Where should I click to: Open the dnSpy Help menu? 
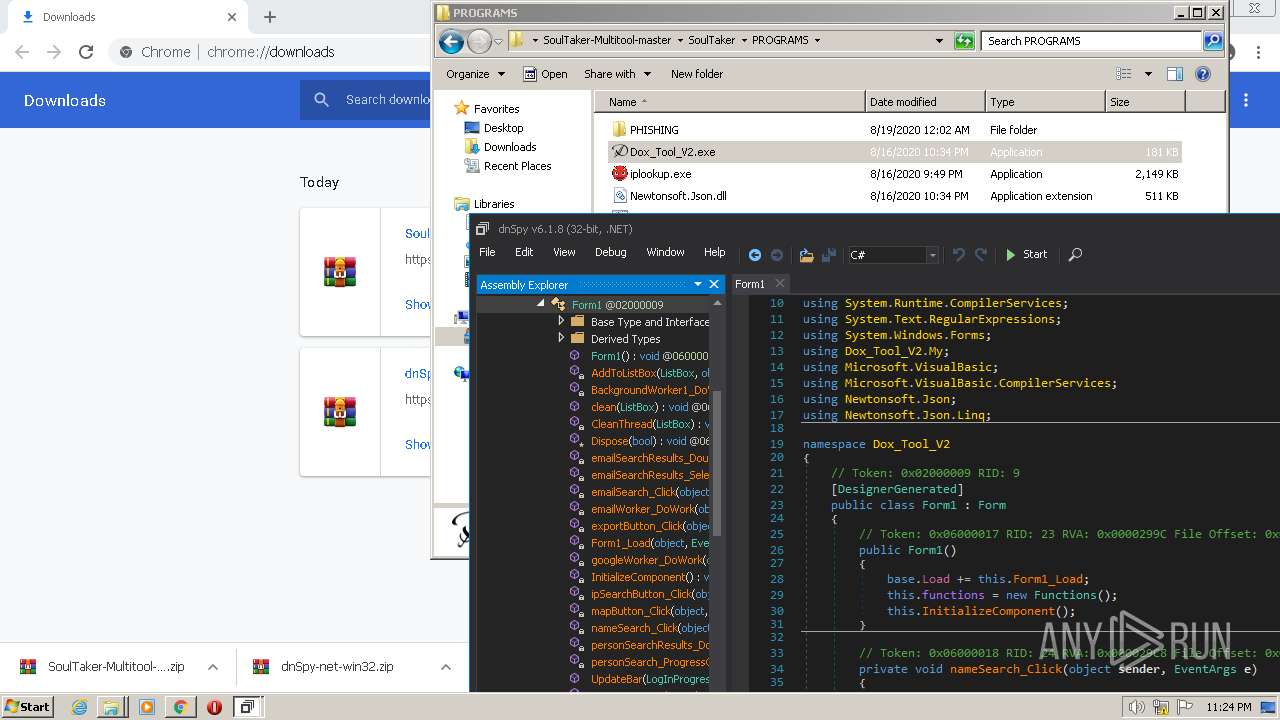714,252
